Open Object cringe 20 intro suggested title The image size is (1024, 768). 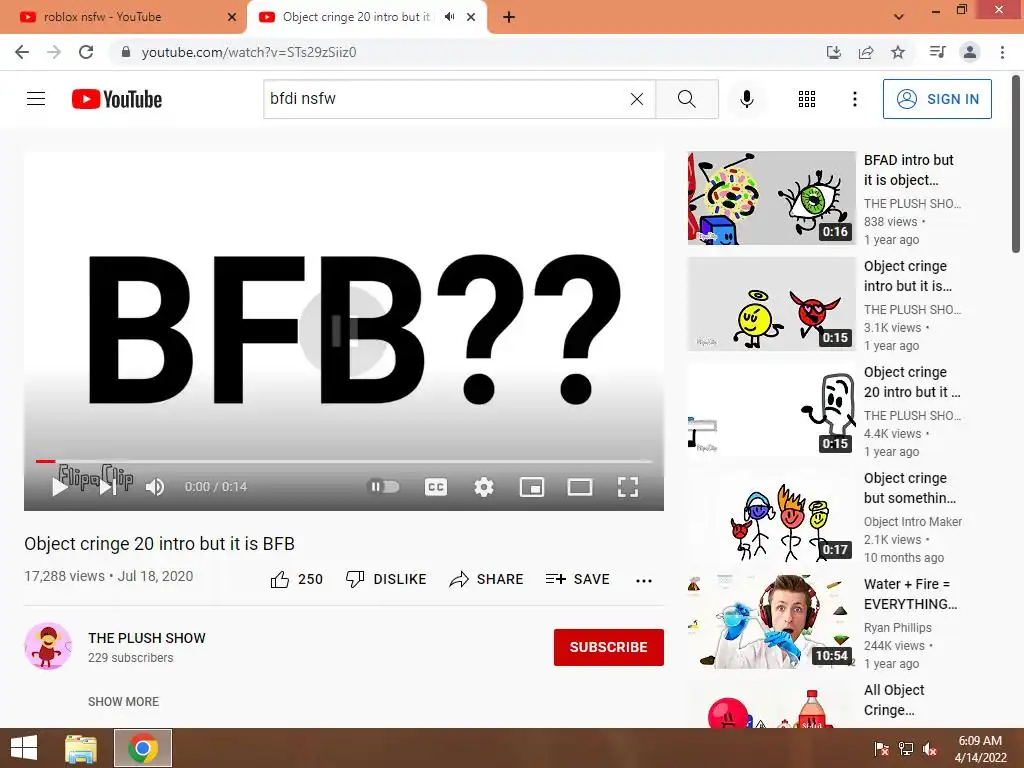[x=912, y=382]
